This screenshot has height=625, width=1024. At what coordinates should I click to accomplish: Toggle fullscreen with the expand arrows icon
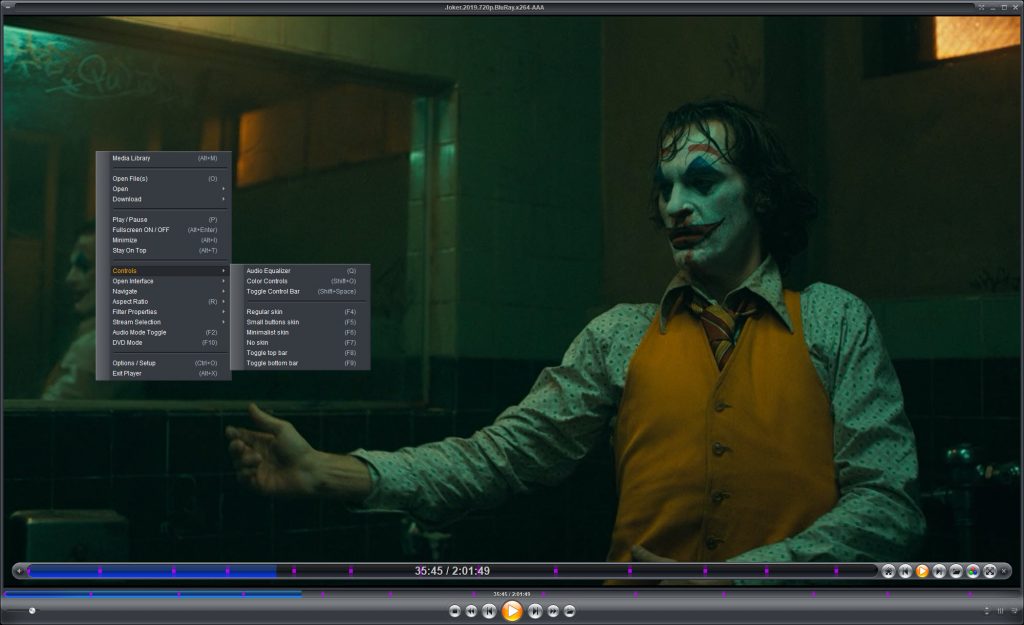pyautogui.click(x=990, y=571)
